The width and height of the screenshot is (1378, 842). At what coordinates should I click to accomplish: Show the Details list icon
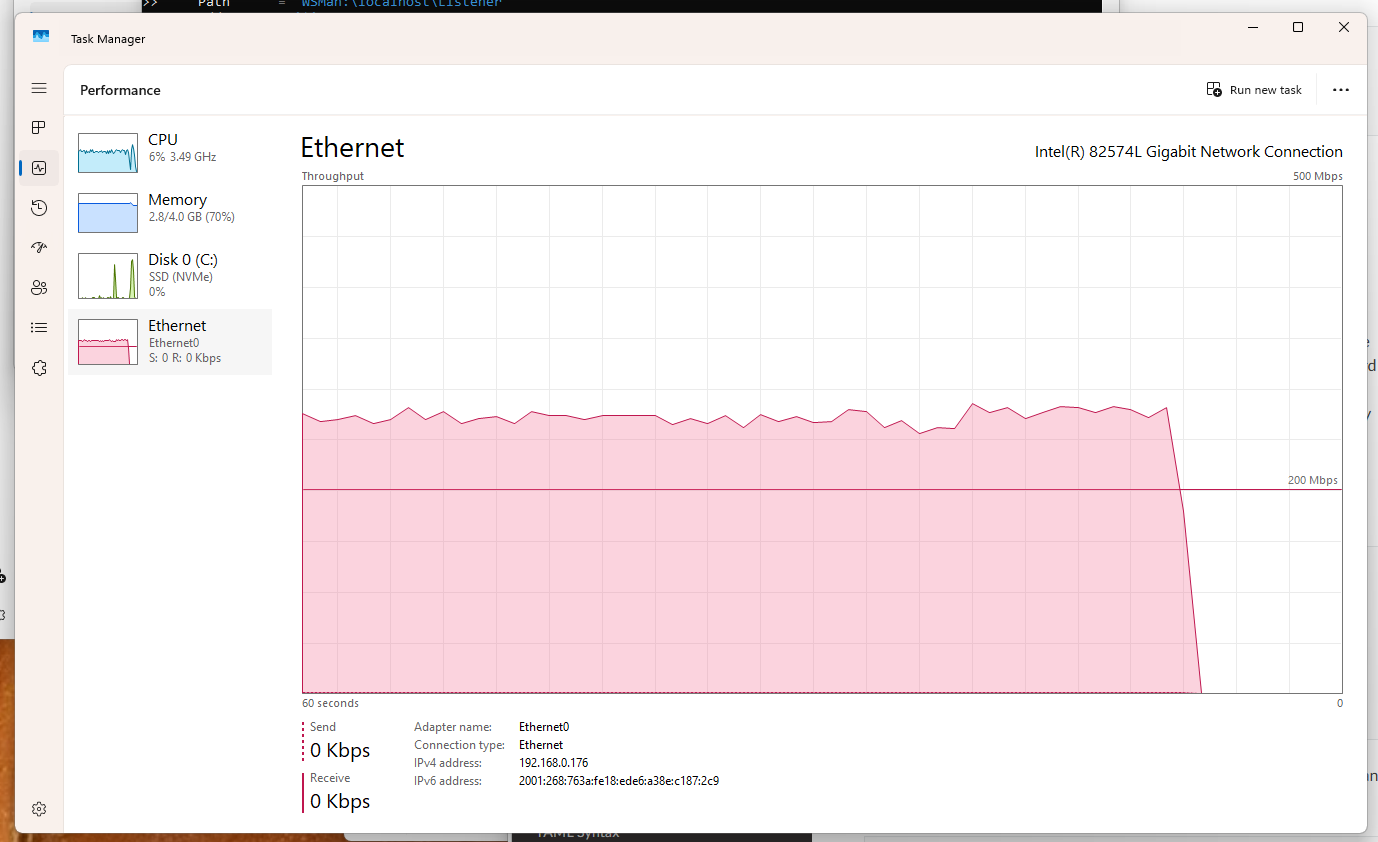(39, 327)
